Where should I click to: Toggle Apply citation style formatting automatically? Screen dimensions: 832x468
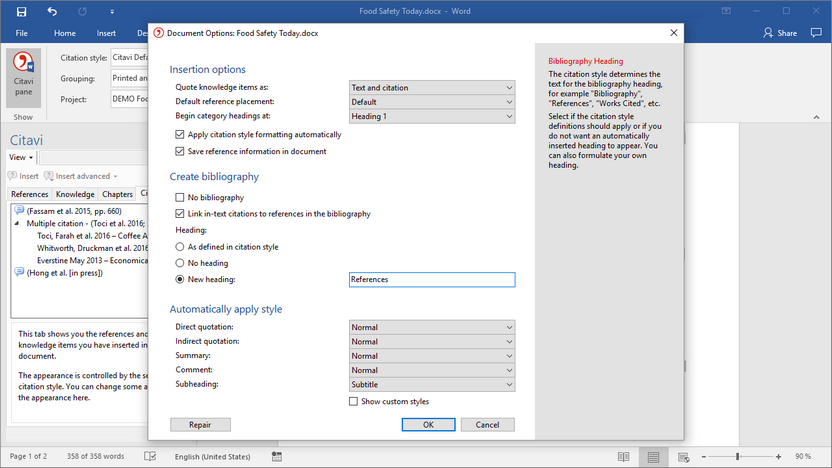click(x=179, y=135)
